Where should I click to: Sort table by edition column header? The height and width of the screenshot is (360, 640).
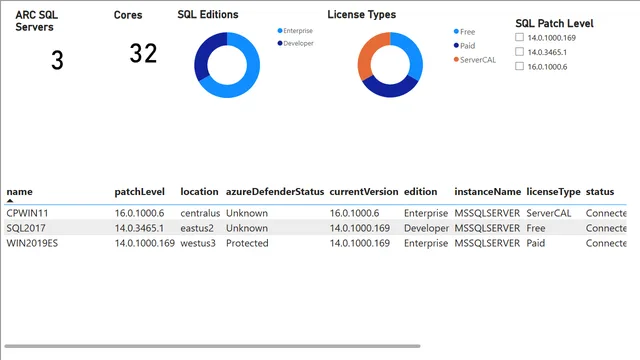[x=420, y=191]
